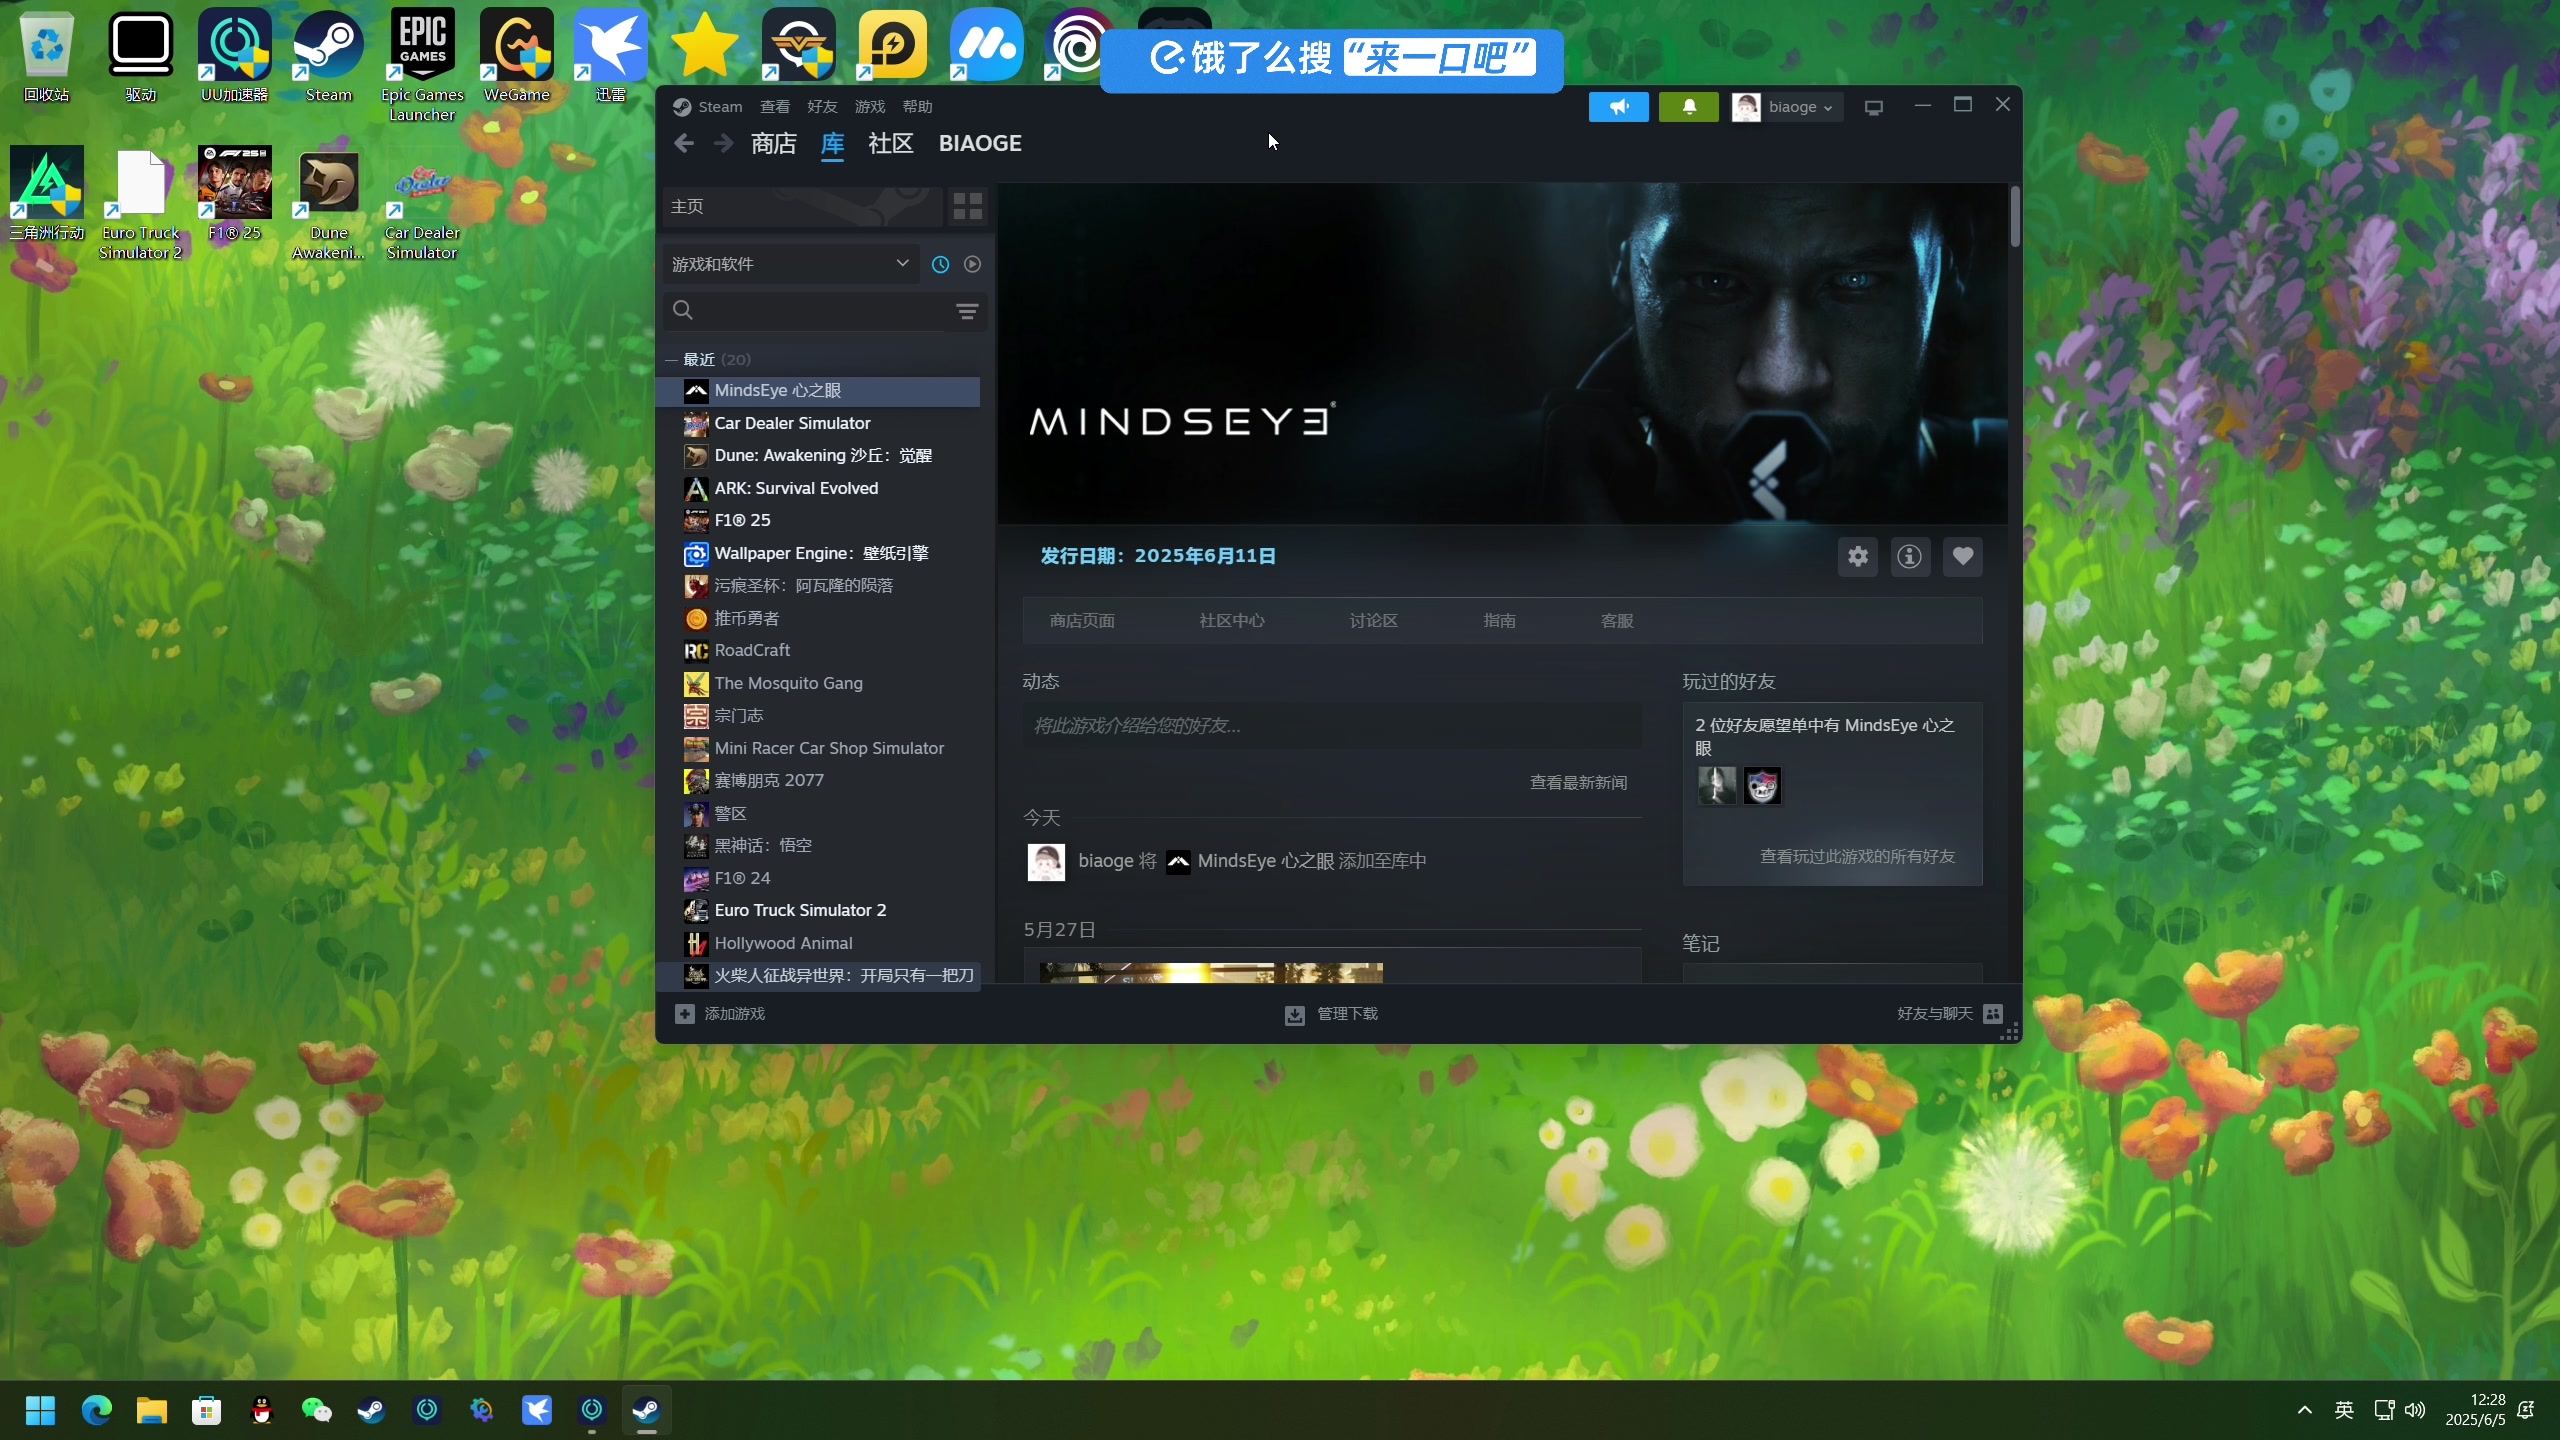
Task: Go to the 商店 page
Action: [774, 144]
